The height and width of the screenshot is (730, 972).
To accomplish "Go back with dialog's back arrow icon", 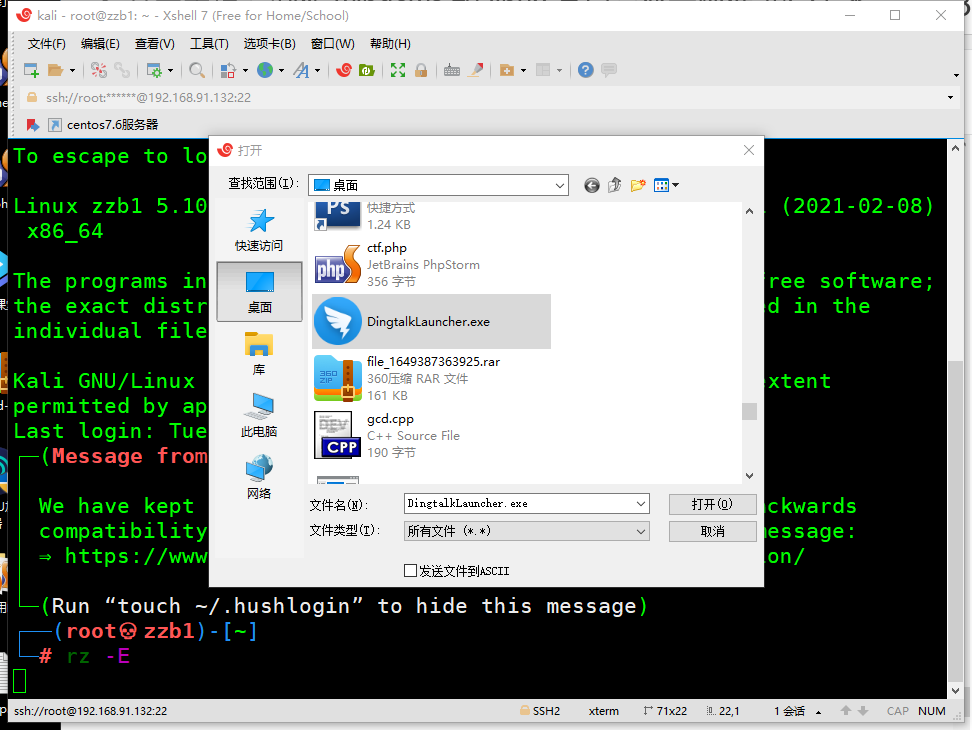I will pyautogui.click(x=592, y=185).
